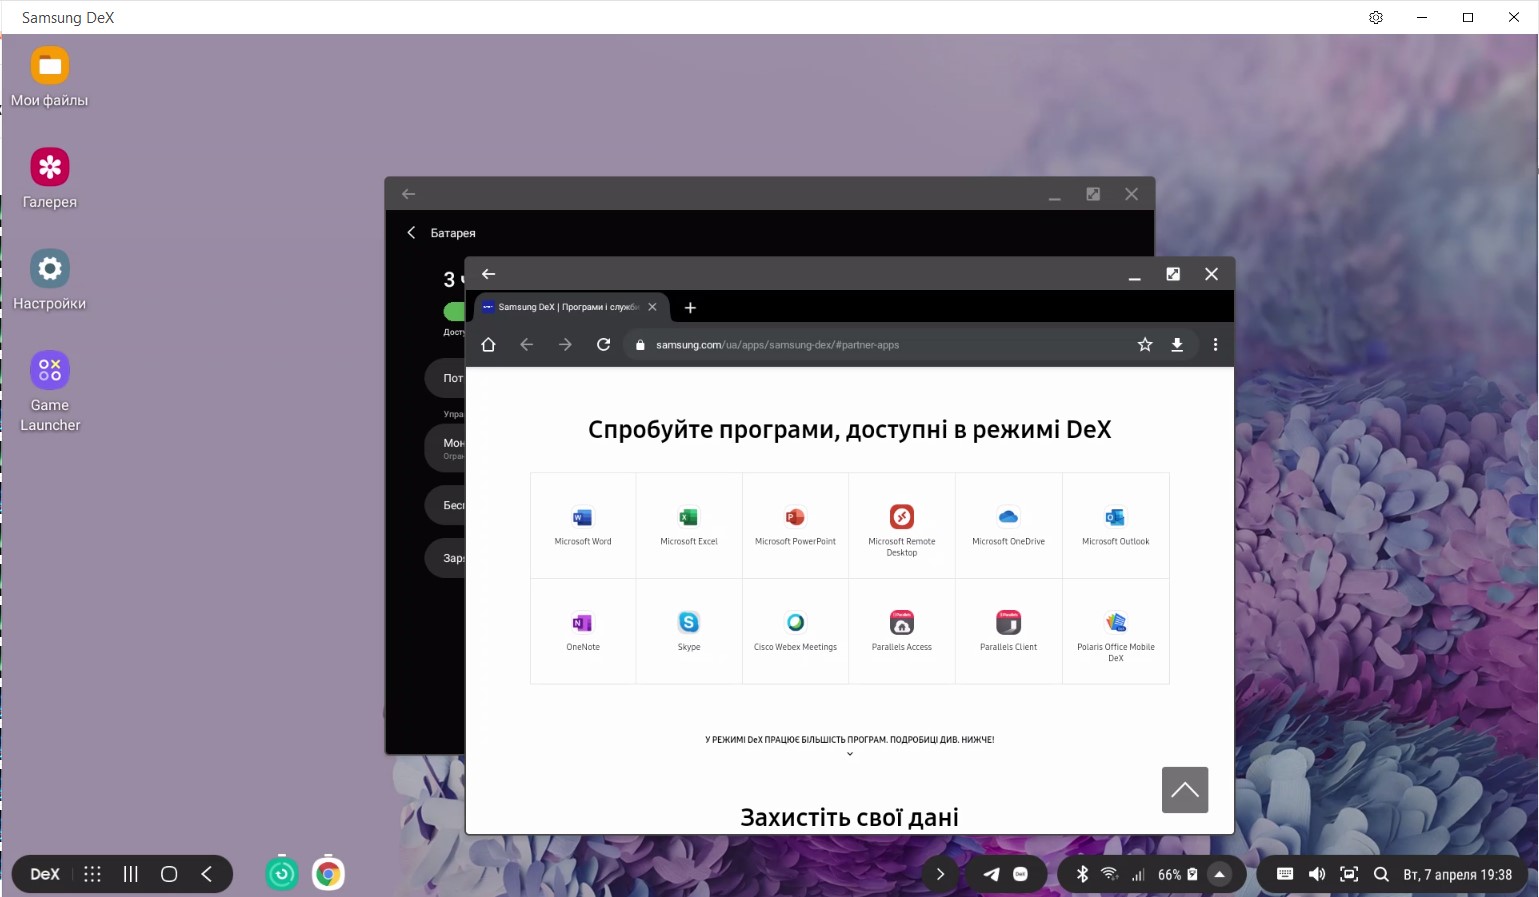Tap the circle Home navigation button
This screenshot has height=897, width=1539.
click(169, 874)
